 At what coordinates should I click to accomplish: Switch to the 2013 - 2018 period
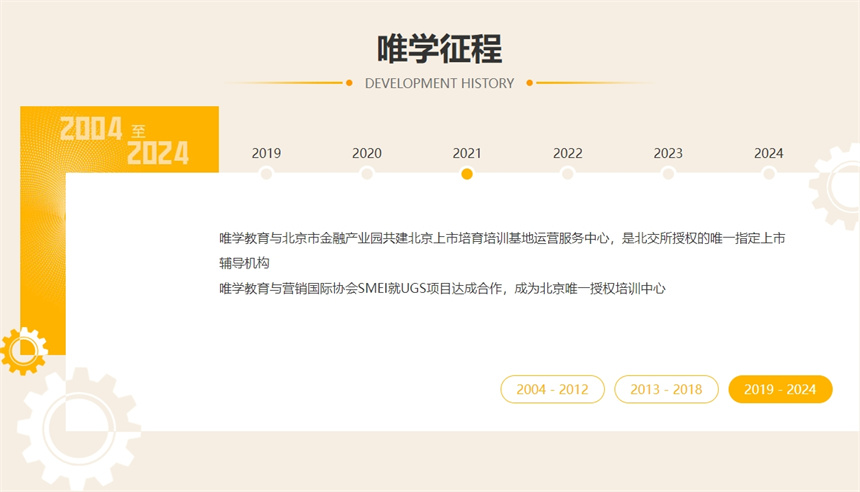pyautogui.click(x=666, y=389)
